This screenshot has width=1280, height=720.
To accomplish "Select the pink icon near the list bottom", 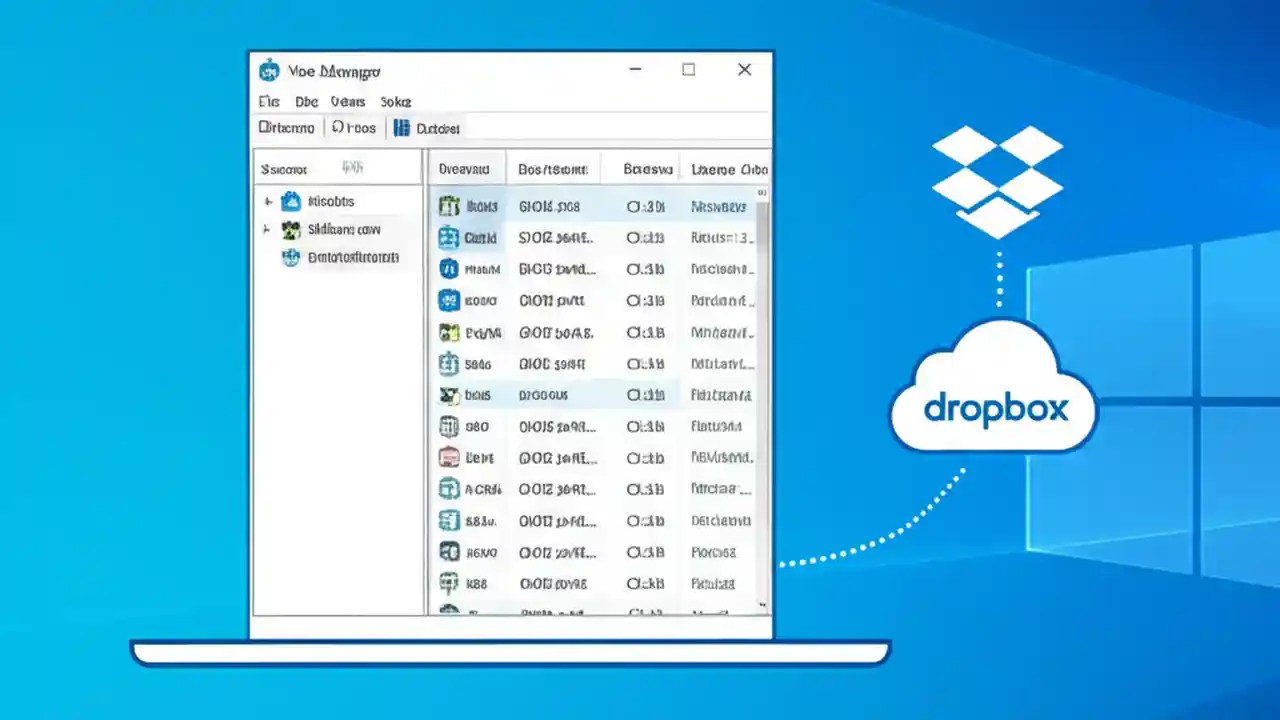I will (x=450, y=458).
